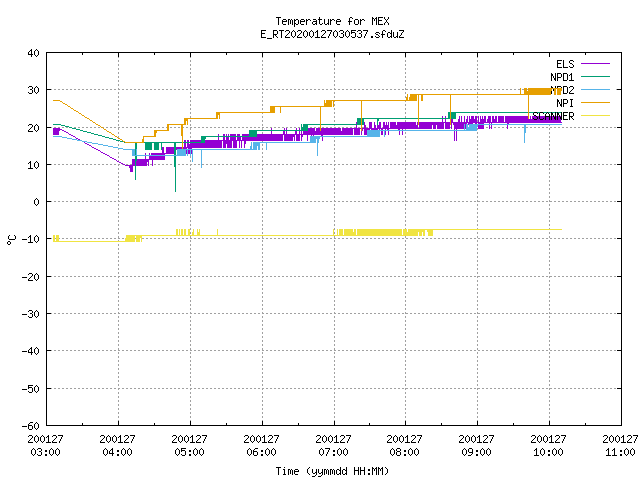This screenshot has height=480, width=640.
Task: Click the purple ELS legend line sample
Action: point(595,64)
